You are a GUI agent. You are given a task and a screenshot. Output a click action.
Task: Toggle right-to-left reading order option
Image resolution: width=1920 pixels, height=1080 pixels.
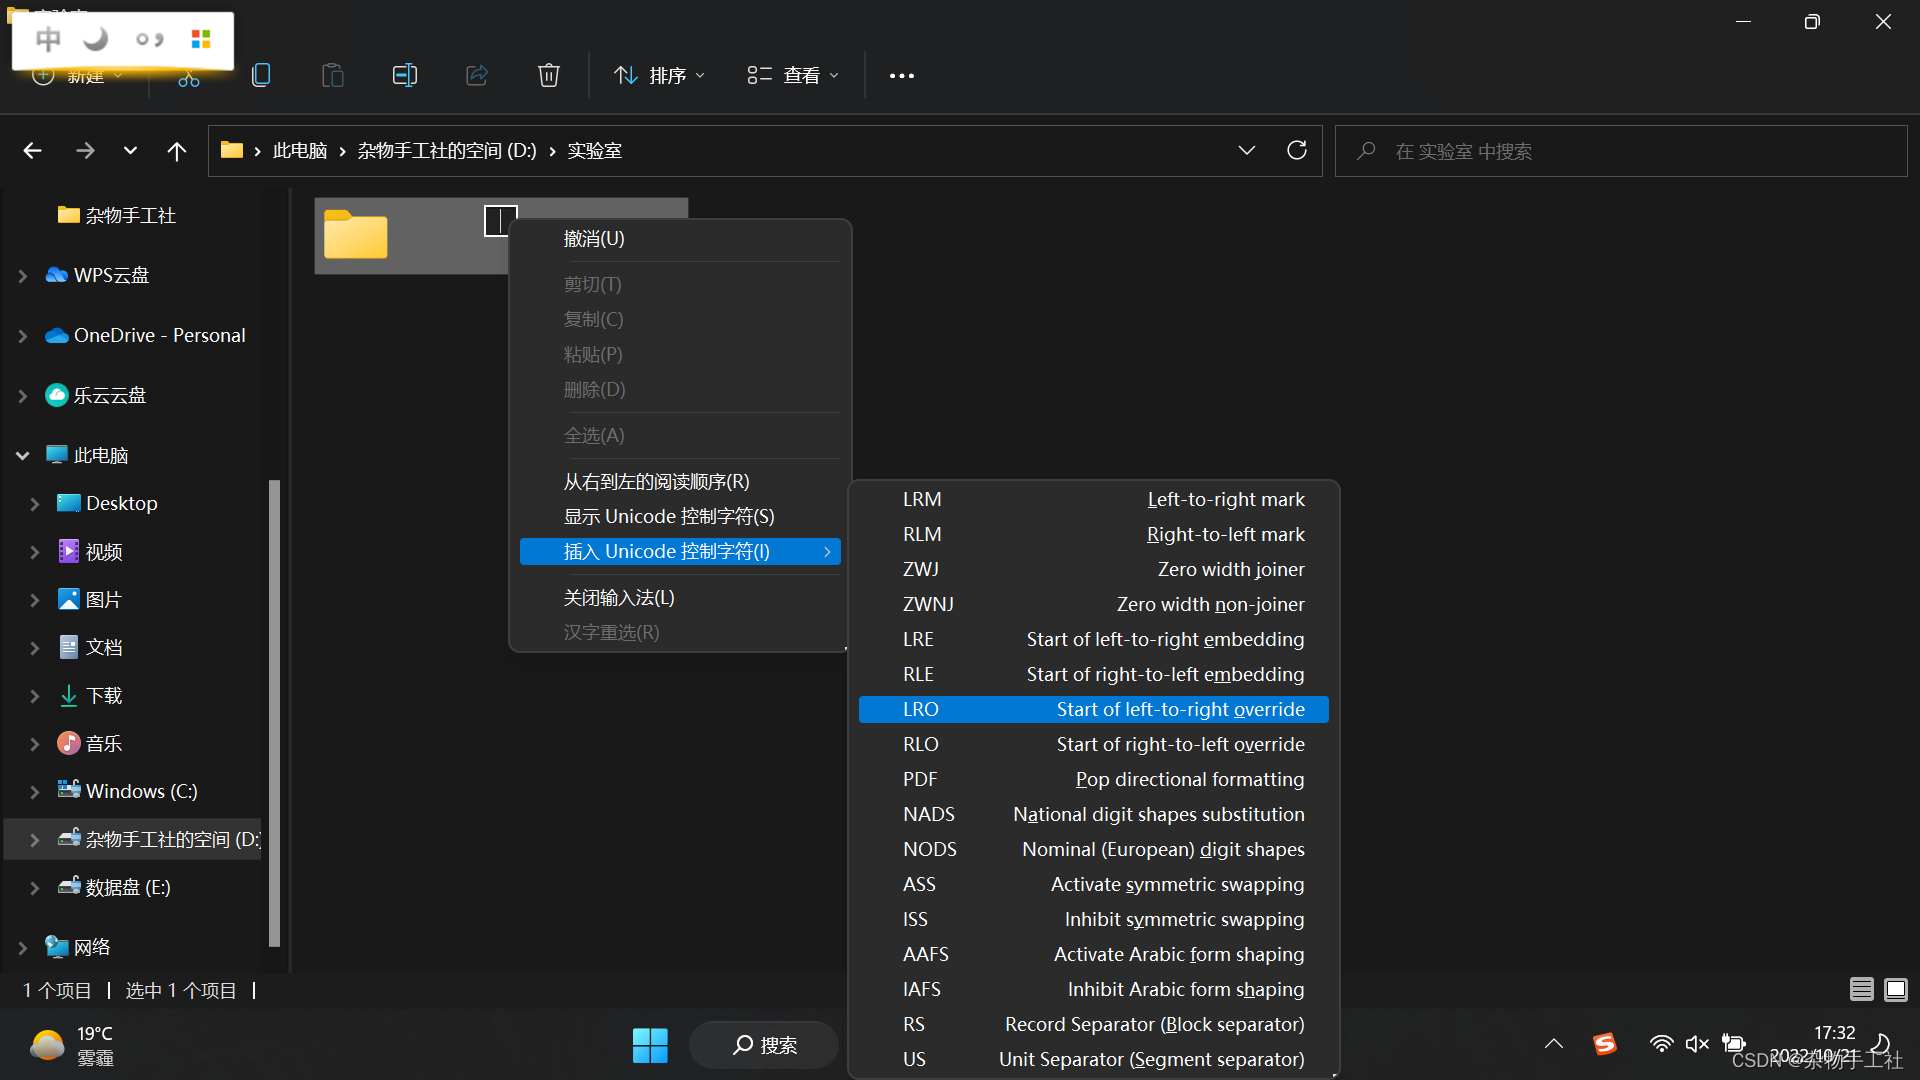[x=656, y=482]
